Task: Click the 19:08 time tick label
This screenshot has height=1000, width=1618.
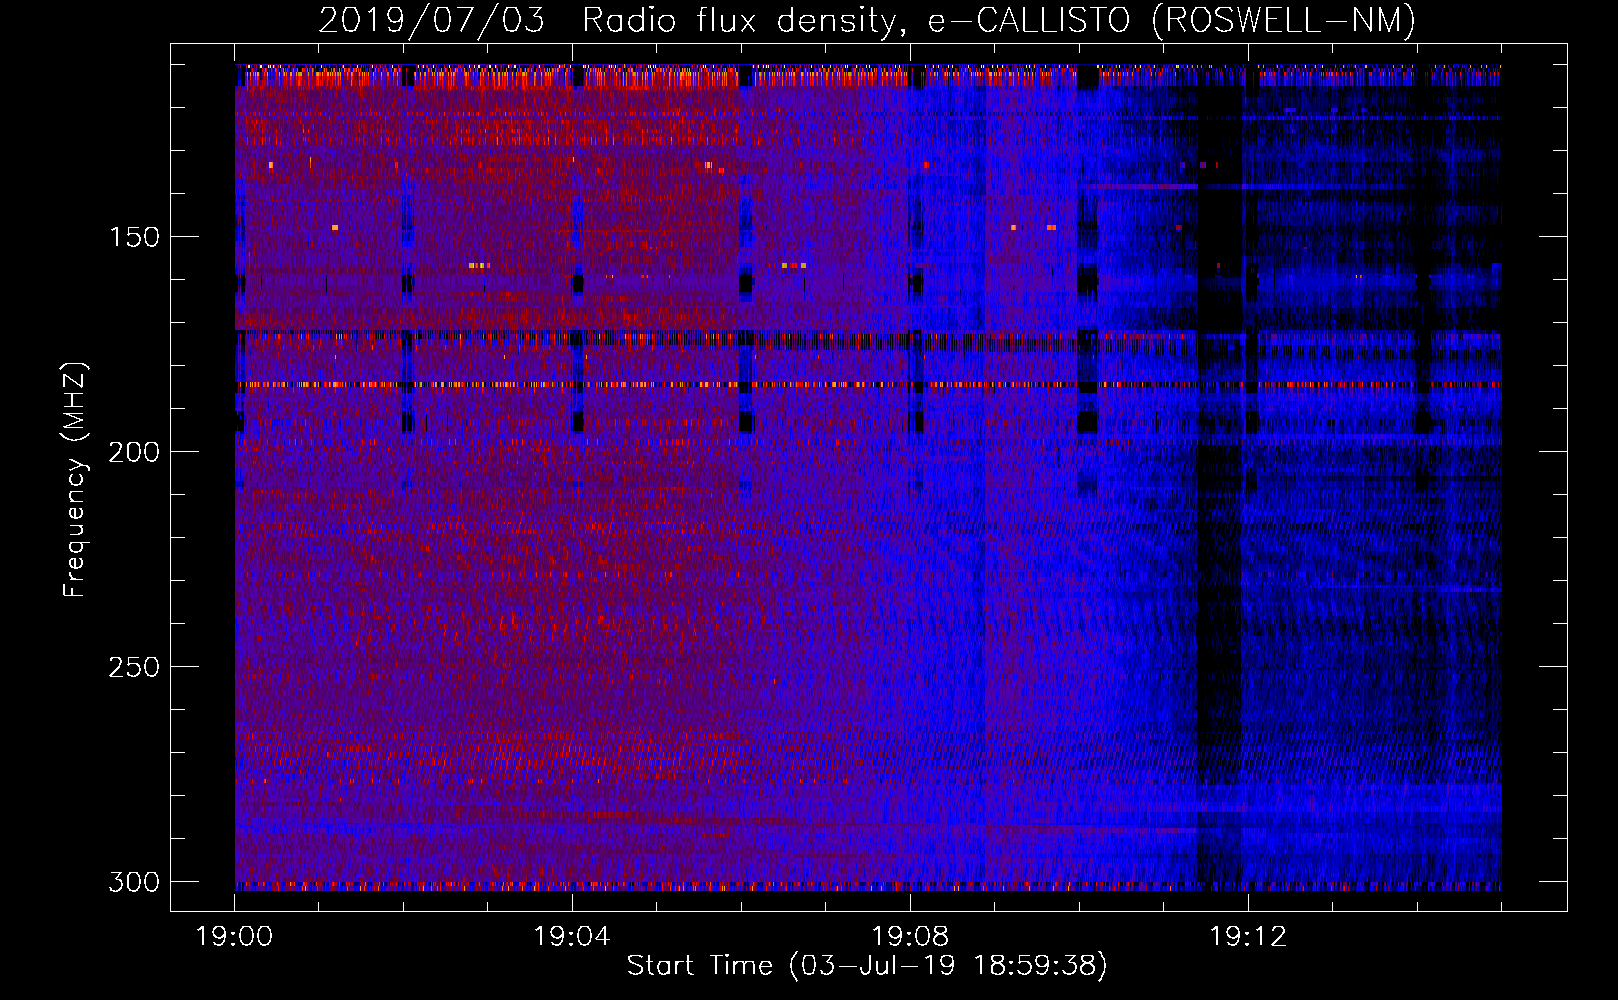Action: point(910,937)
